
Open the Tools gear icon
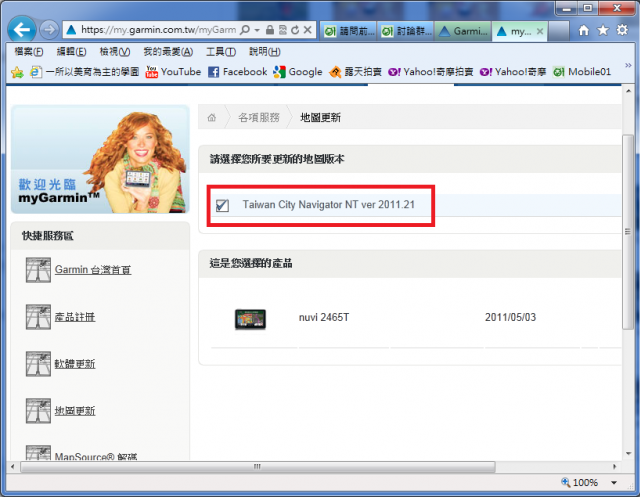tap(622, 29)
